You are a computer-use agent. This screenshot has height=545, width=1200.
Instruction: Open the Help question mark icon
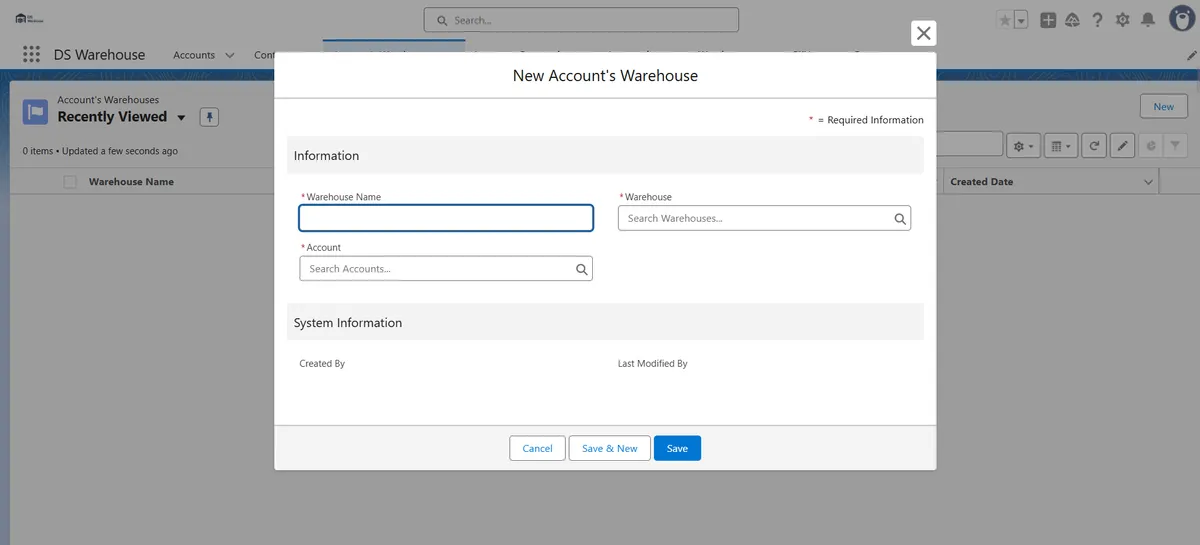click(1098, 20)
